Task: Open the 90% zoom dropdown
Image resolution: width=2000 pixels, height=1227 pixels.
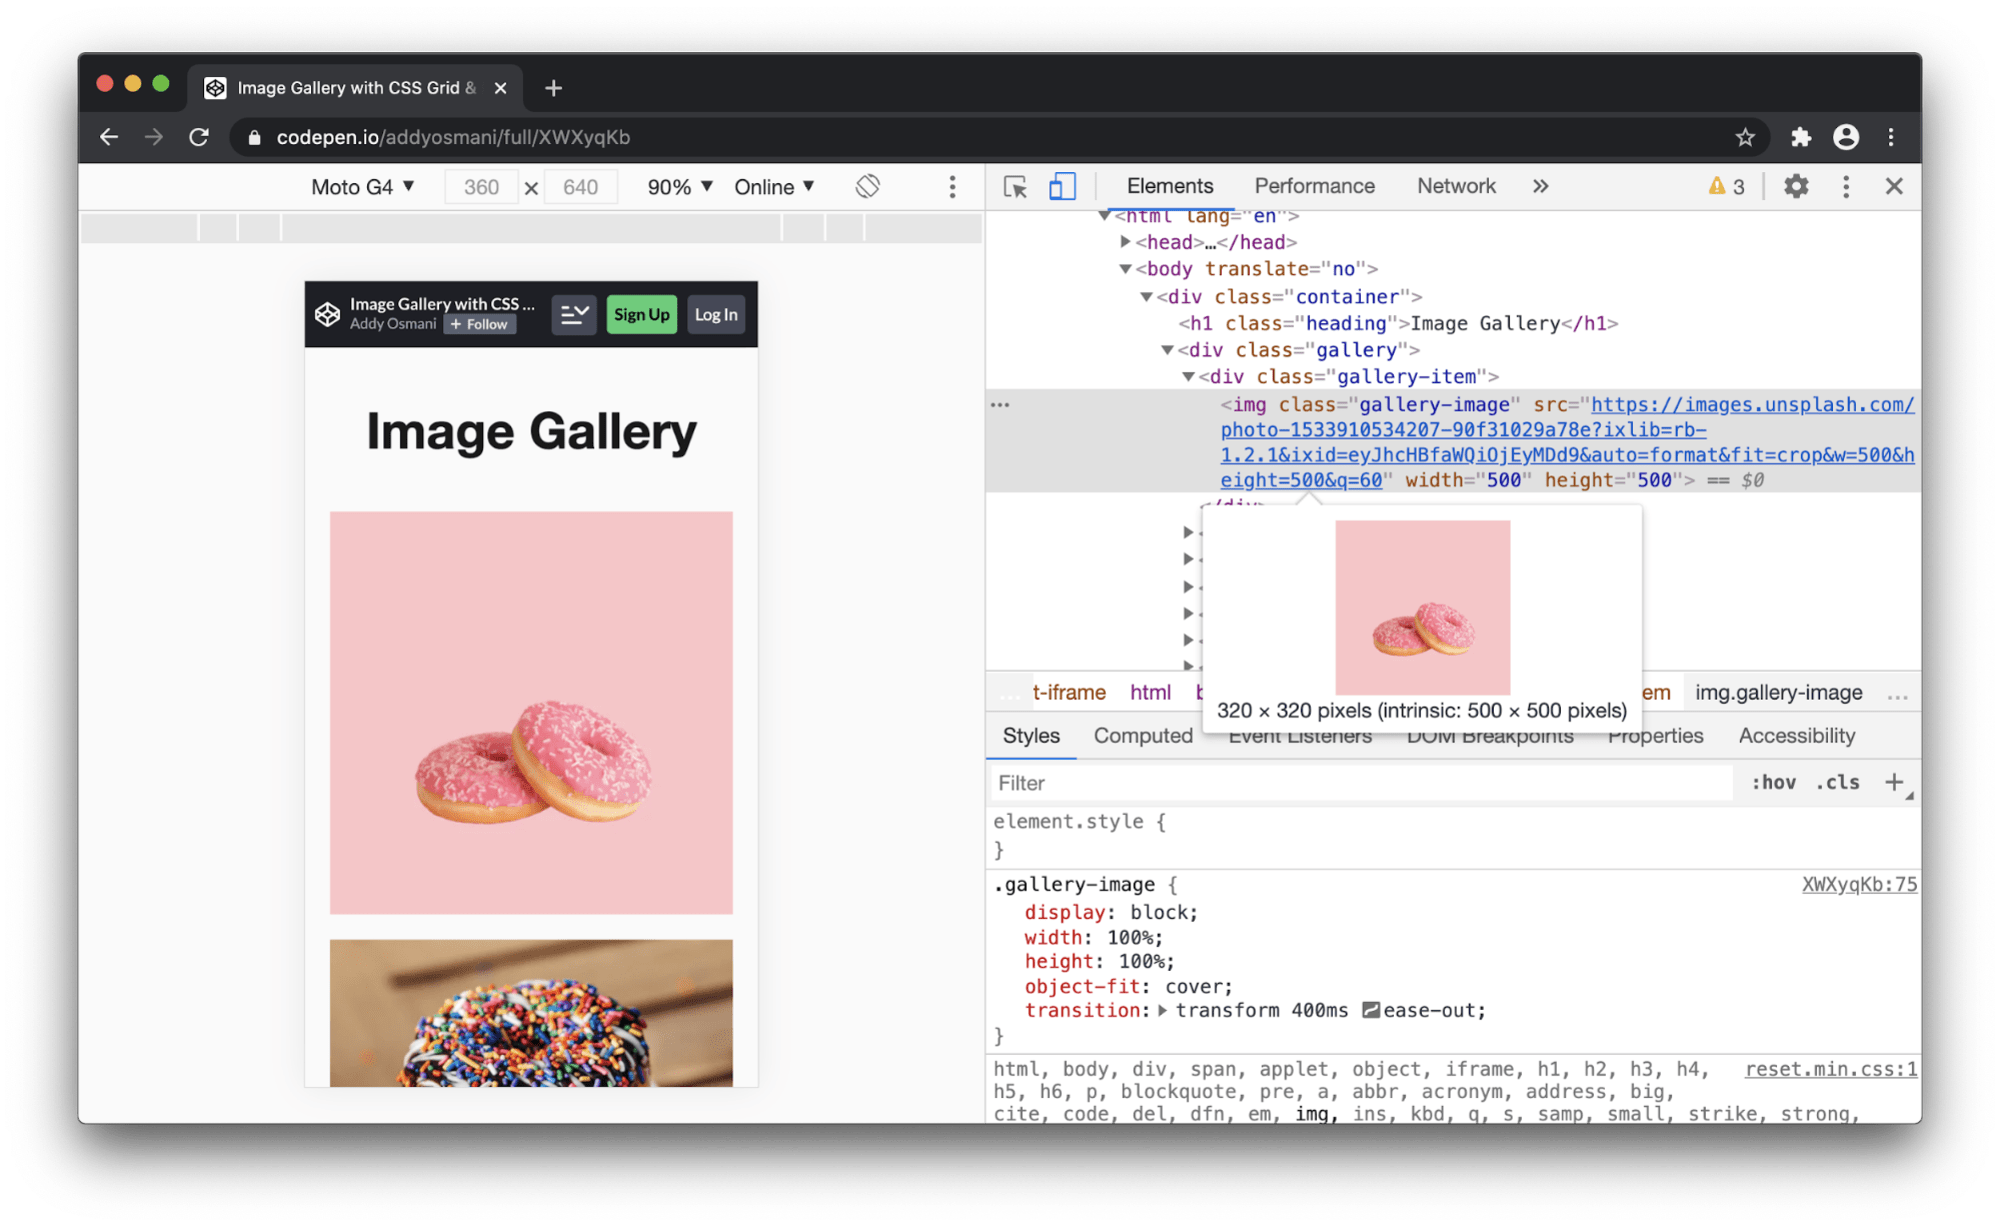Action: coord(679,187)
